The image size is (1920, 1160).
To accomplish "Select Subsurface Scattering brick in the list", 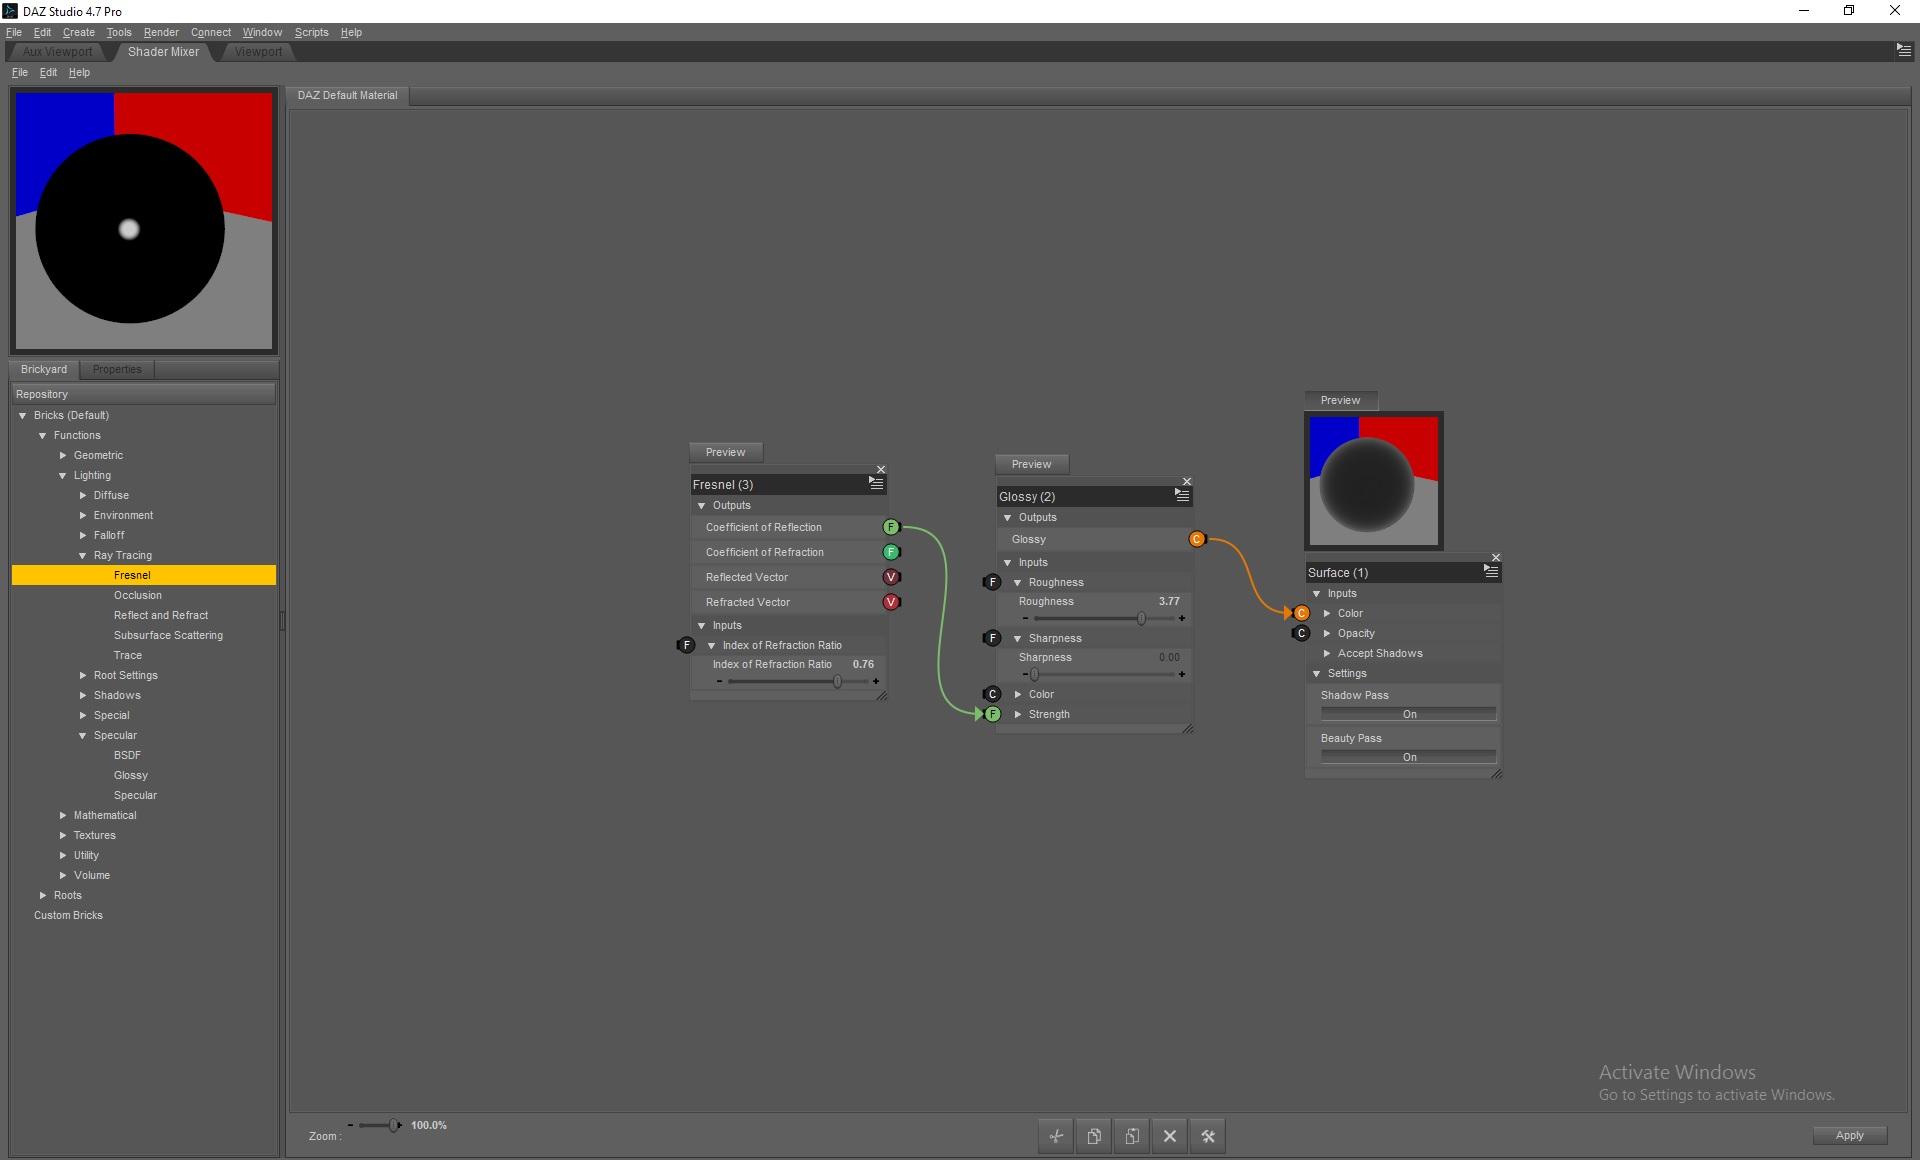I will click(168, 635).
